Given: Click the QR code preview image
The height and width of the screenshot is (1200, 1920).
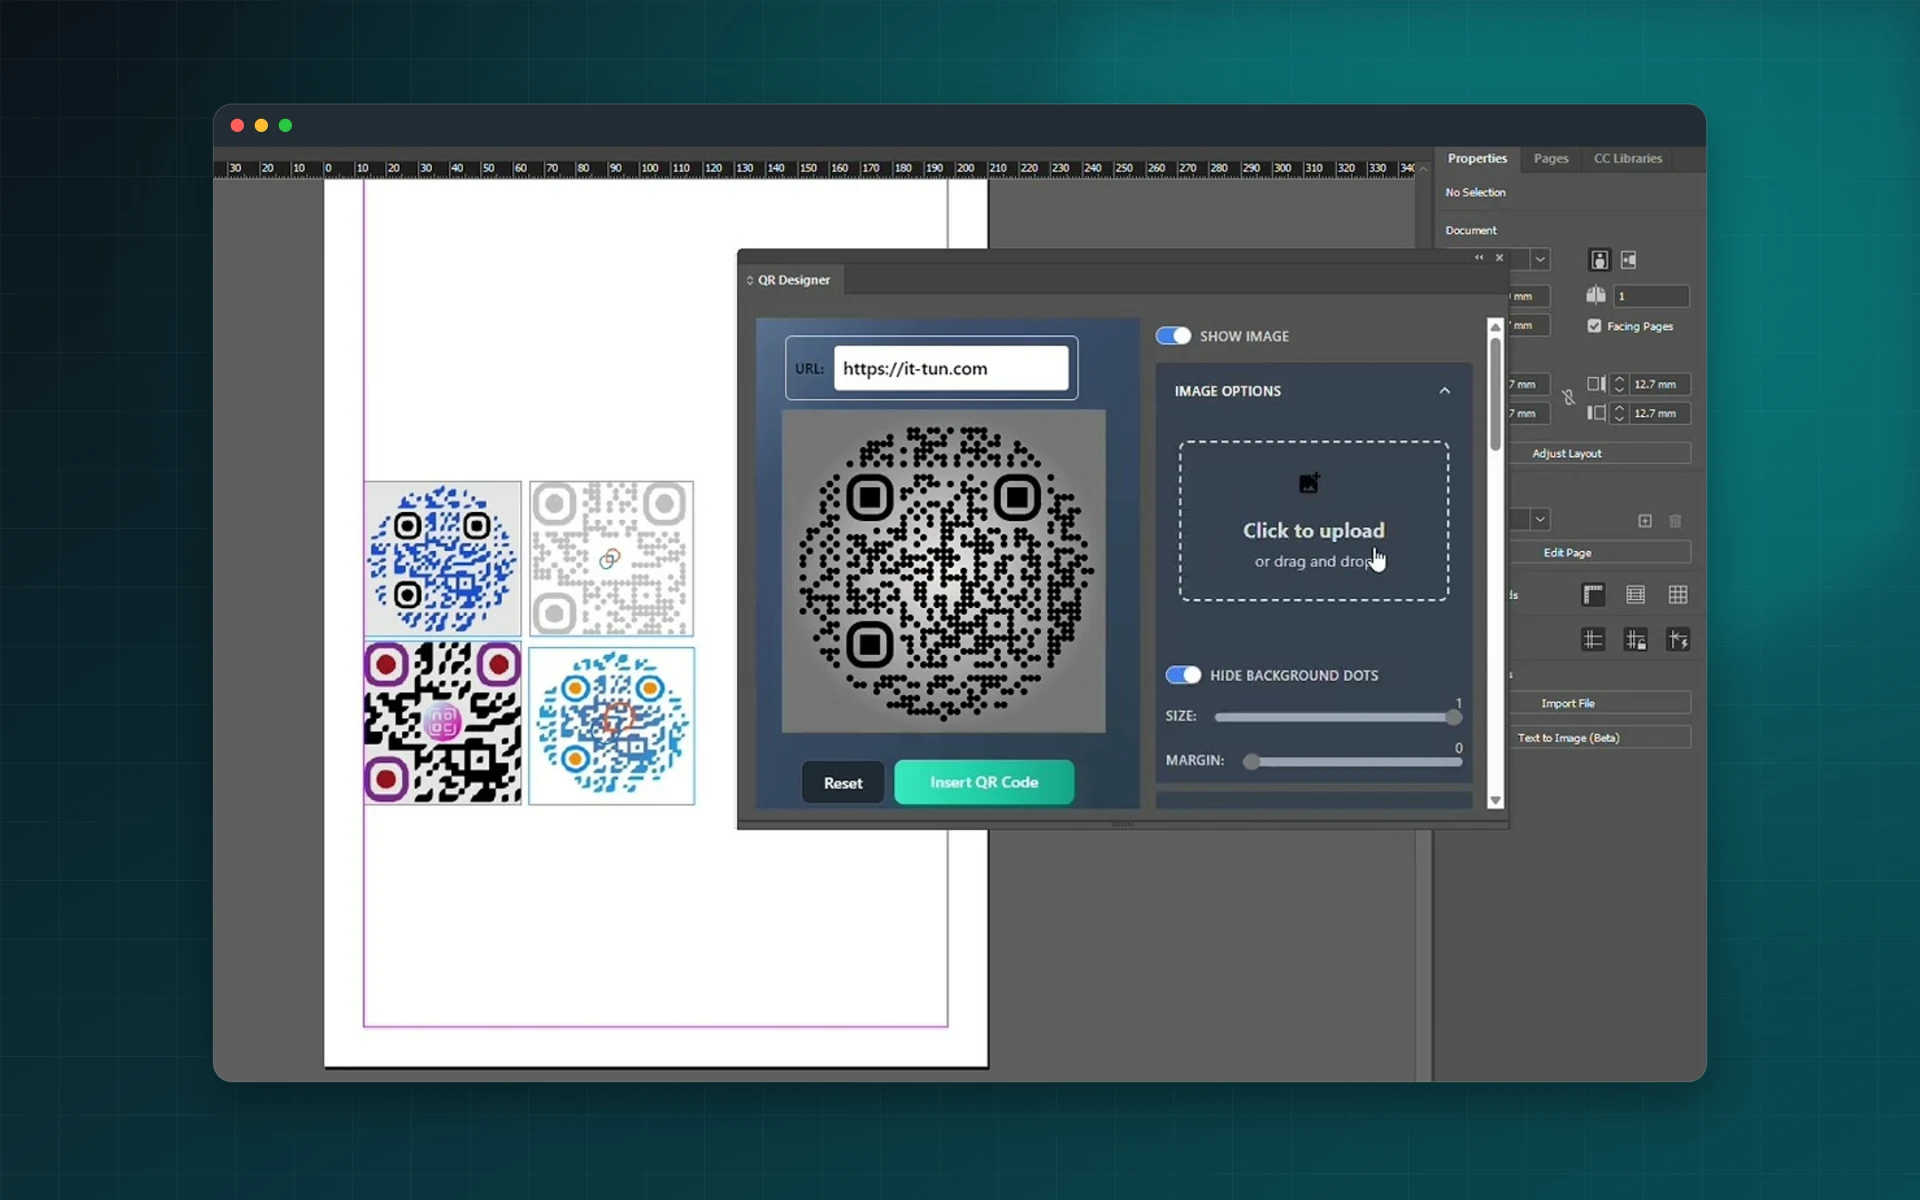Looking at the screenshot, I should (x=944, y=571).
